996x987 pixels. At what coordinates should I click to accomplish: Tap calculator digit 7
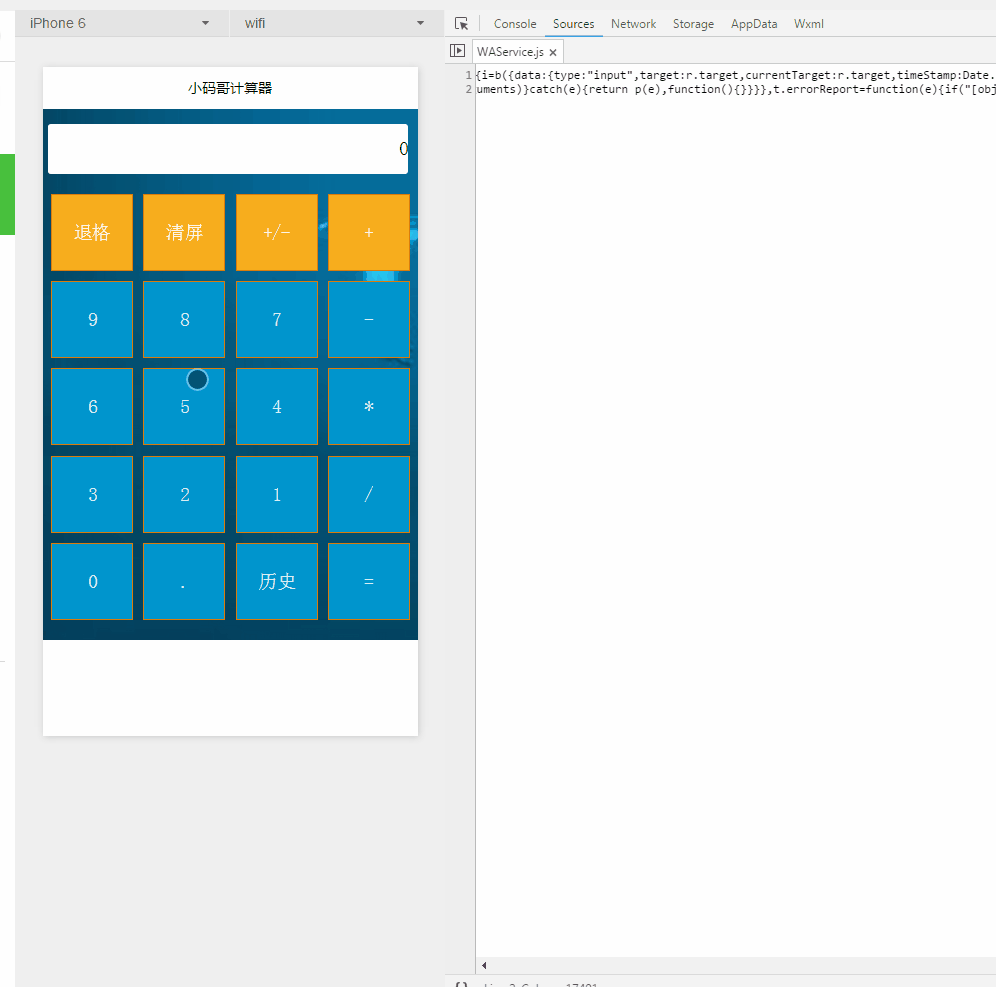click(x=277, y=319)
